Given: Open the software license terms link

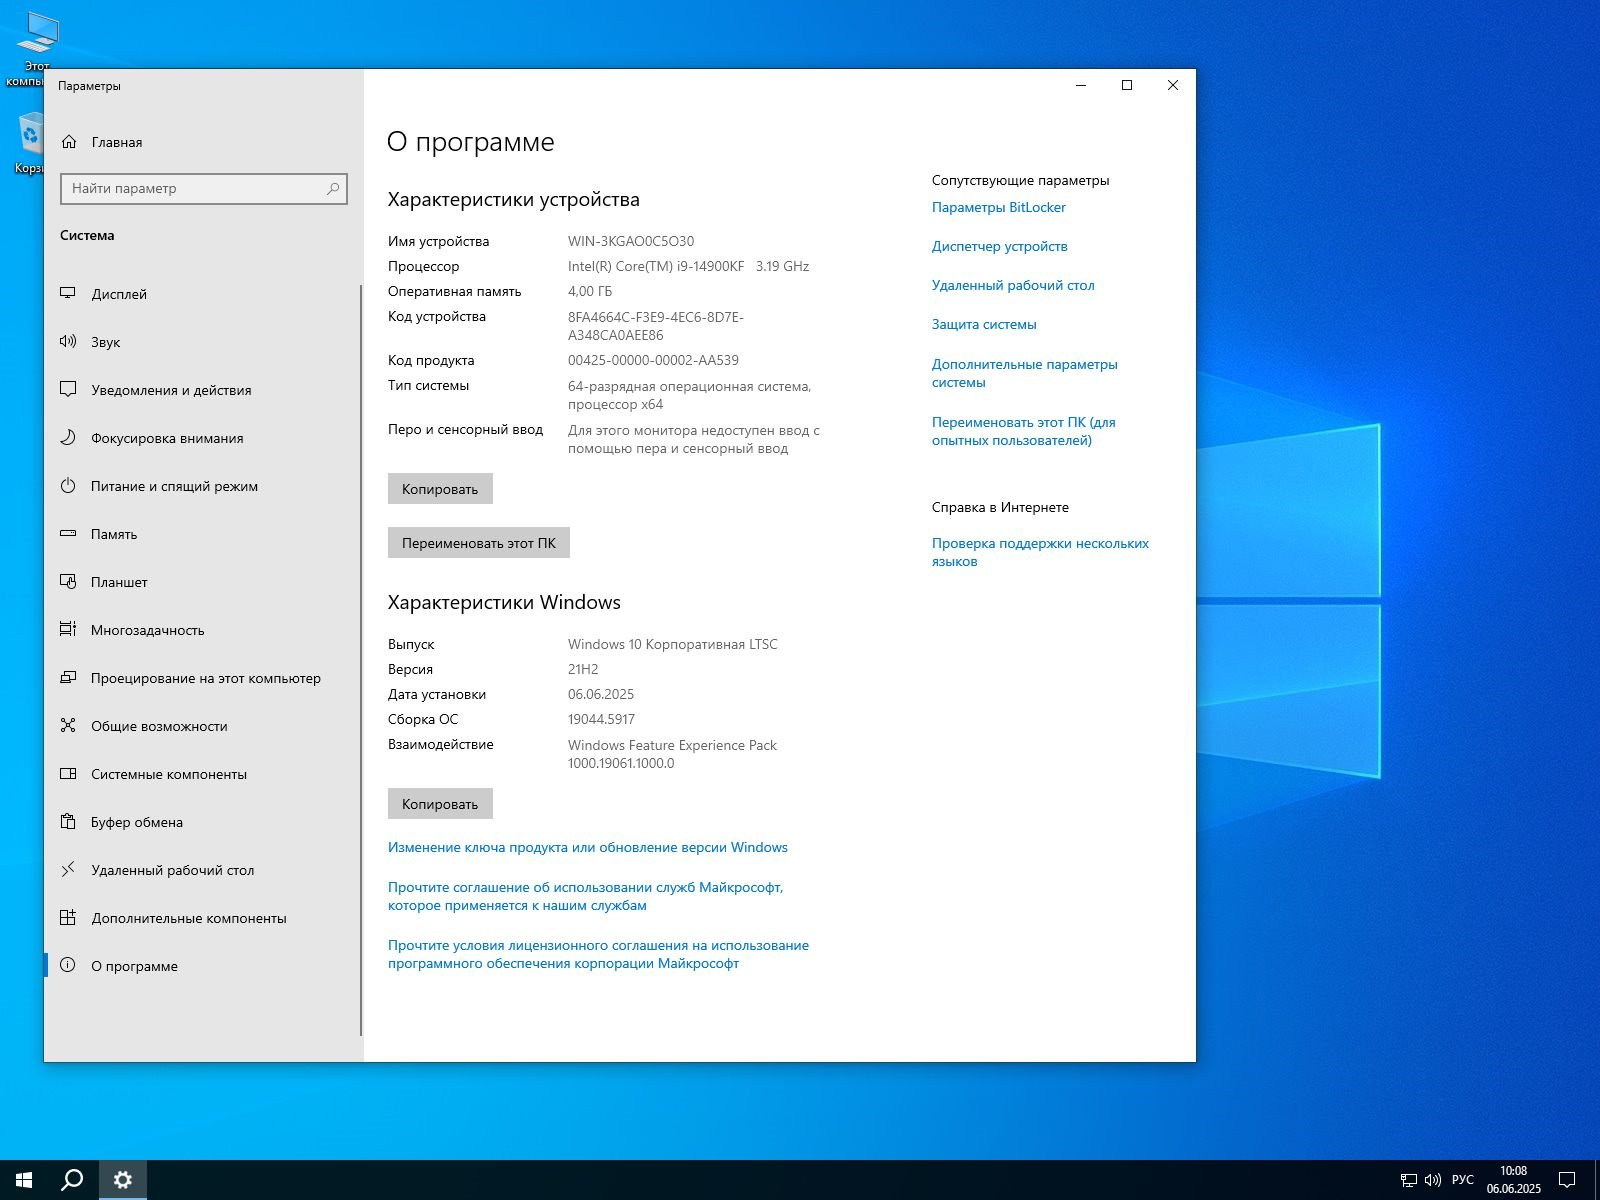Looking at the screenshot, I should point(598,954).
